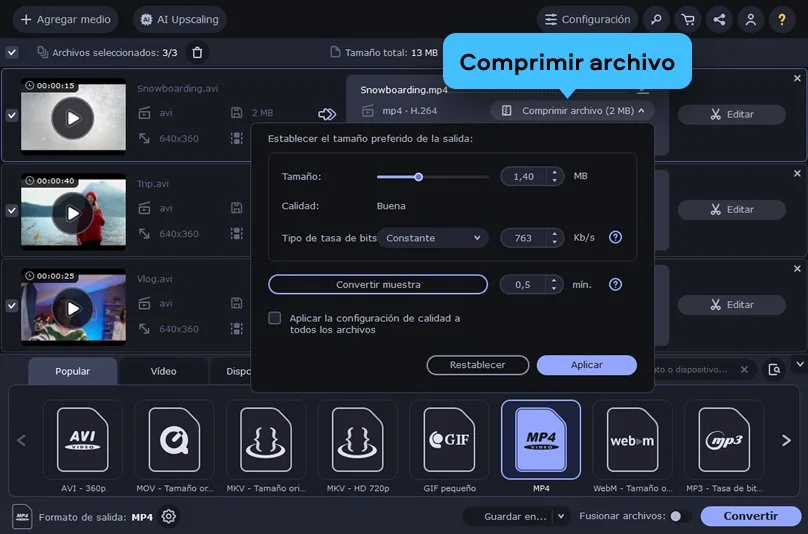
Task: Click the 763 bitrate input field
Action: [x=524, y=238]
